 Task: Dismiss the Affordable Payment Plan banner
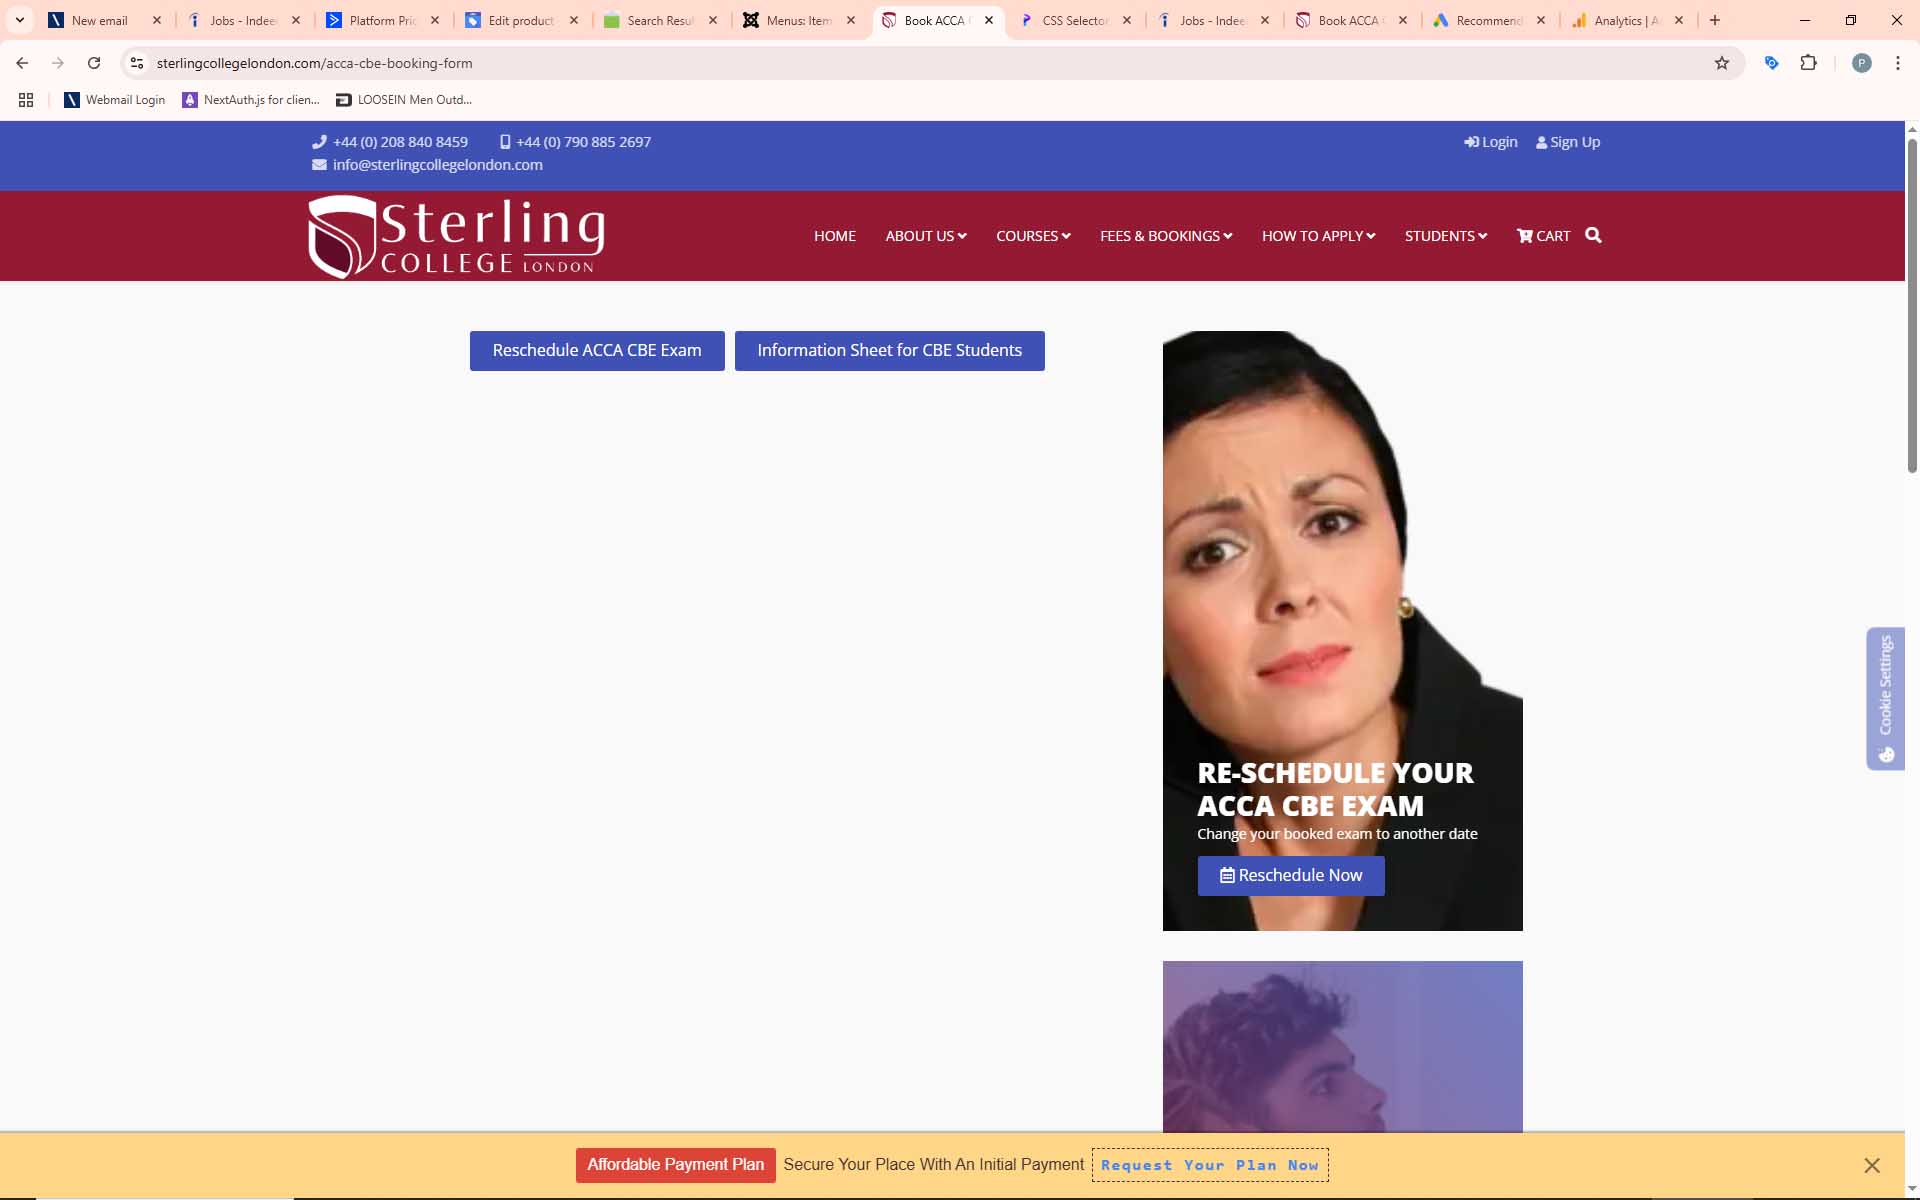point(1871,1165)
